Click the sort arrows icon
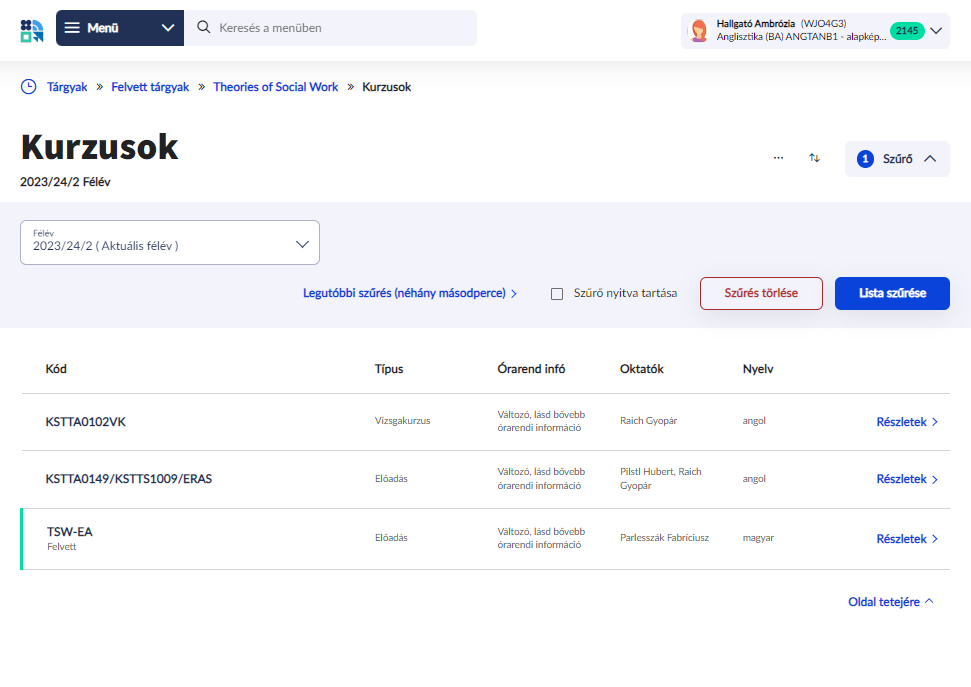 click(x=815, y=158)
